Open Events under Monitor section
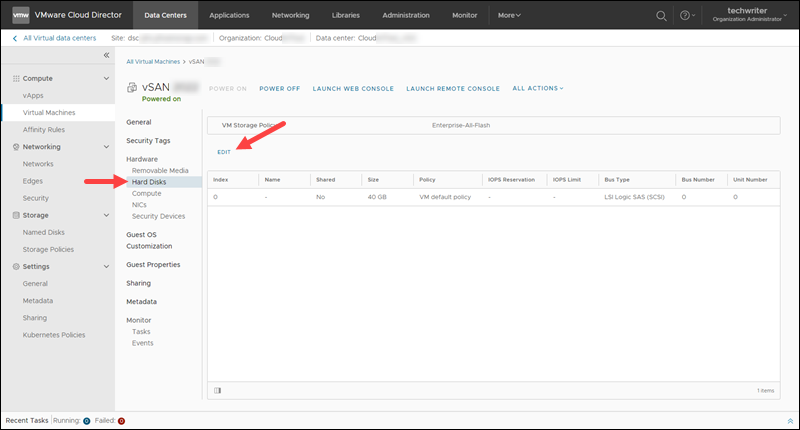The height and width of the screenshot is (430, 800). click(x=142, y=343)
